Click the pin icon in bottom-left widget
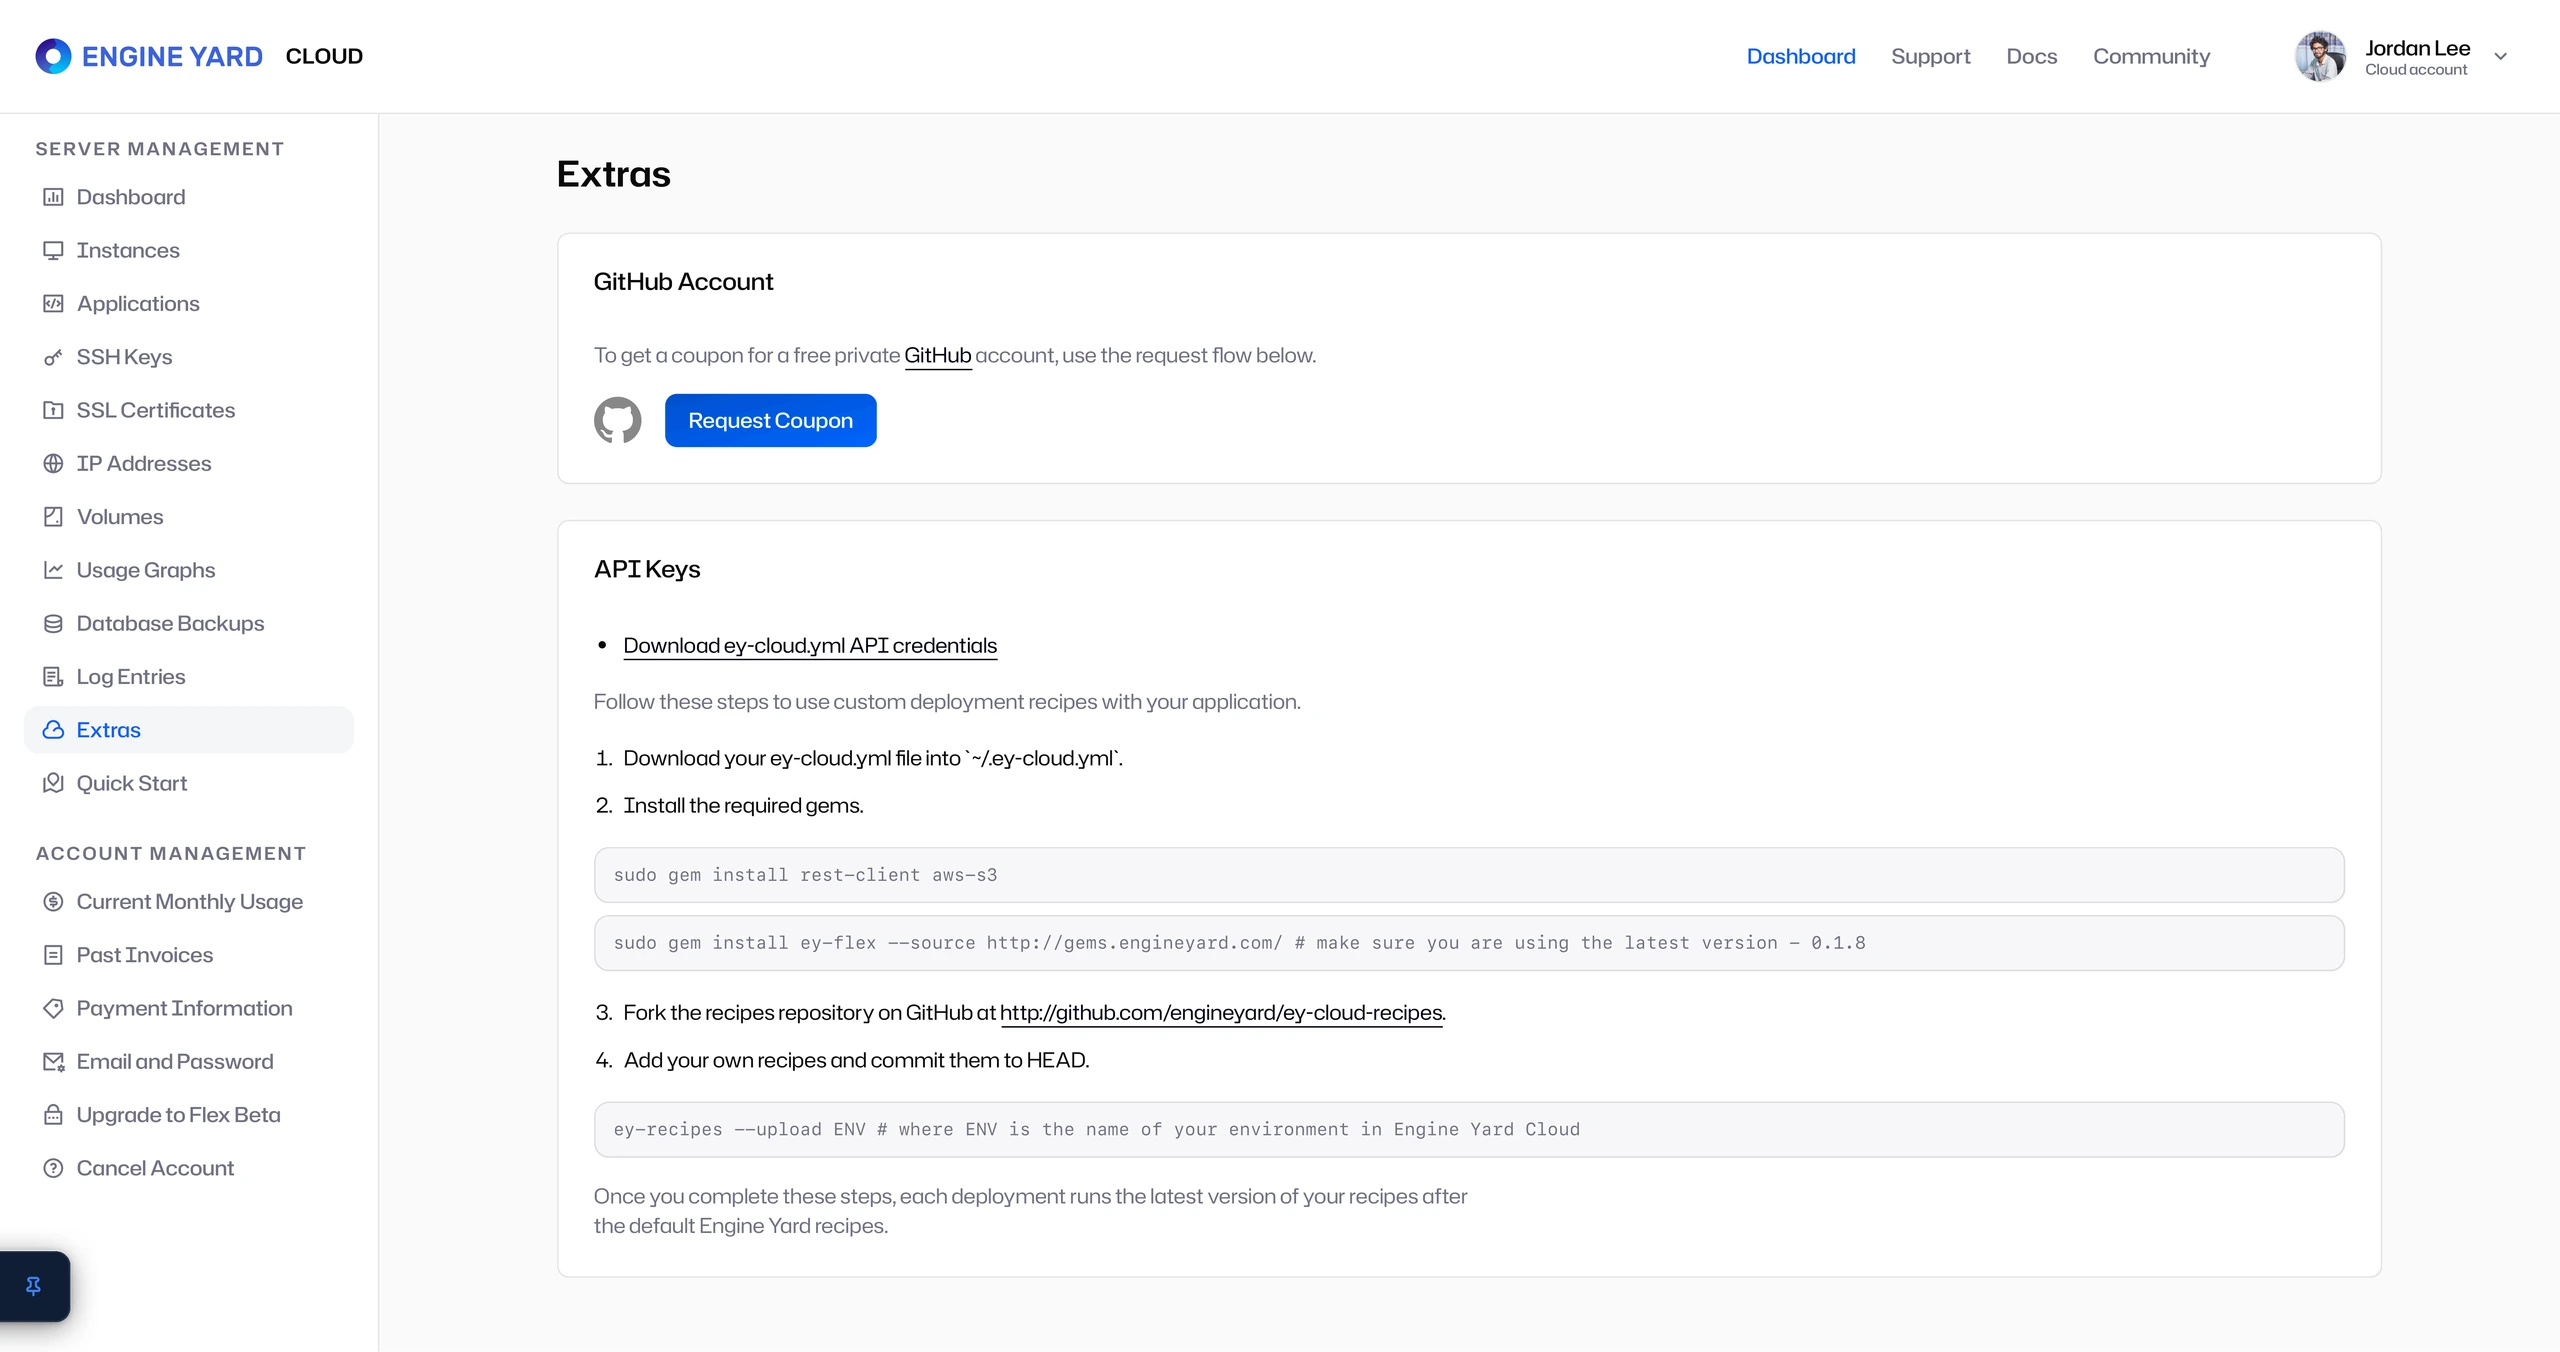The image size is (2560, 1352). pos(33,1286)
